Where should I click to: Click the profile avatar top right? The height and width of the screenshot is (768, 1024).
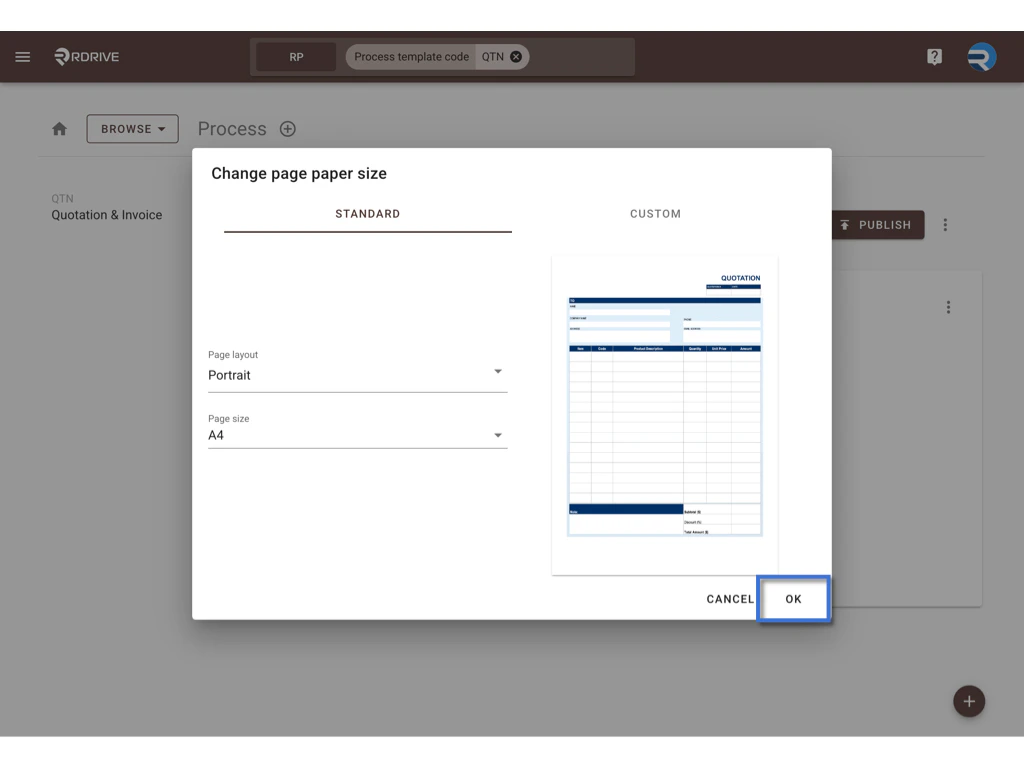(x=981, y=56)
